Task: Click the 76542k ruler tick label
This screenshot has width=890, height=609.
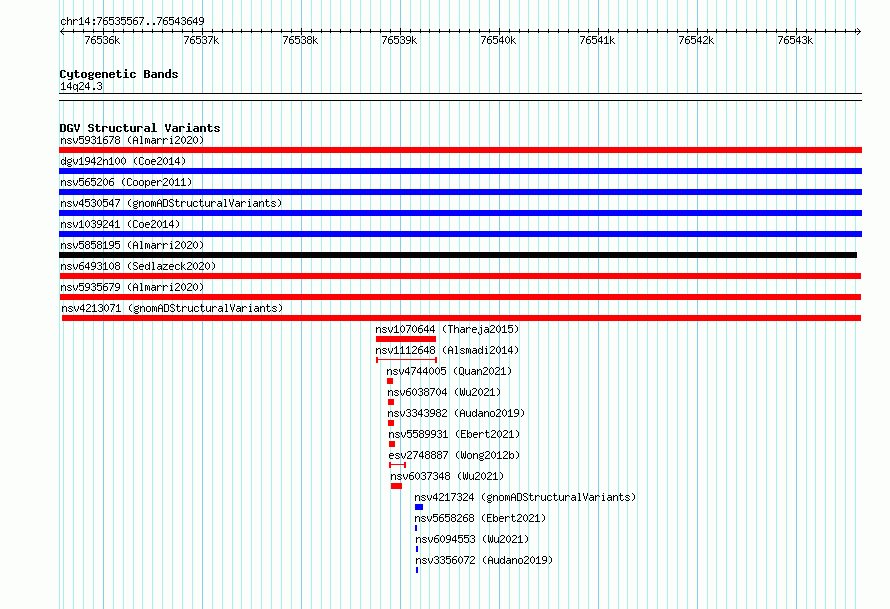Action: coord(696,40)
